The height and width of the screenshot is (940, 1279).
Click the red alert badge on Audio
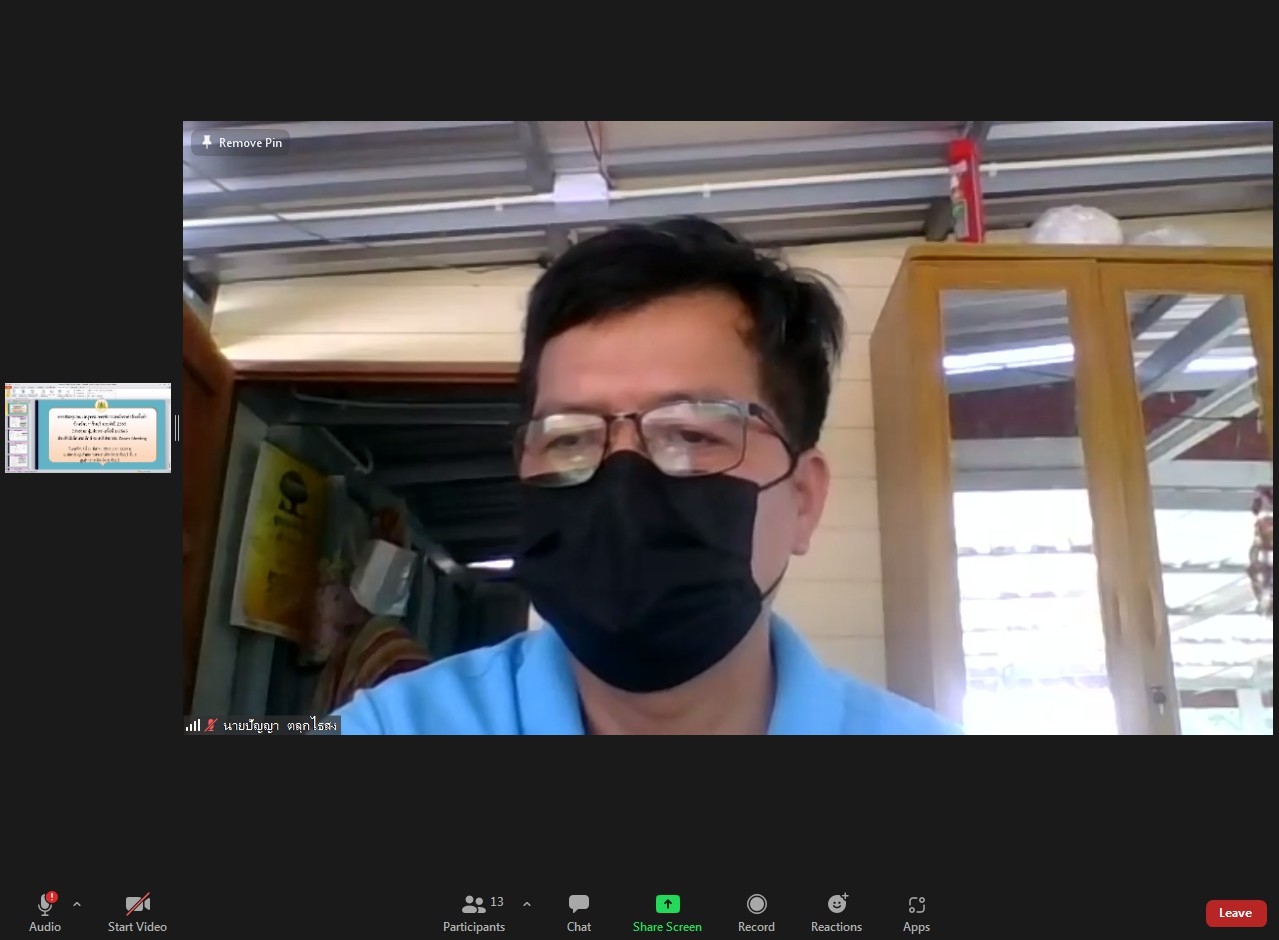52,897
